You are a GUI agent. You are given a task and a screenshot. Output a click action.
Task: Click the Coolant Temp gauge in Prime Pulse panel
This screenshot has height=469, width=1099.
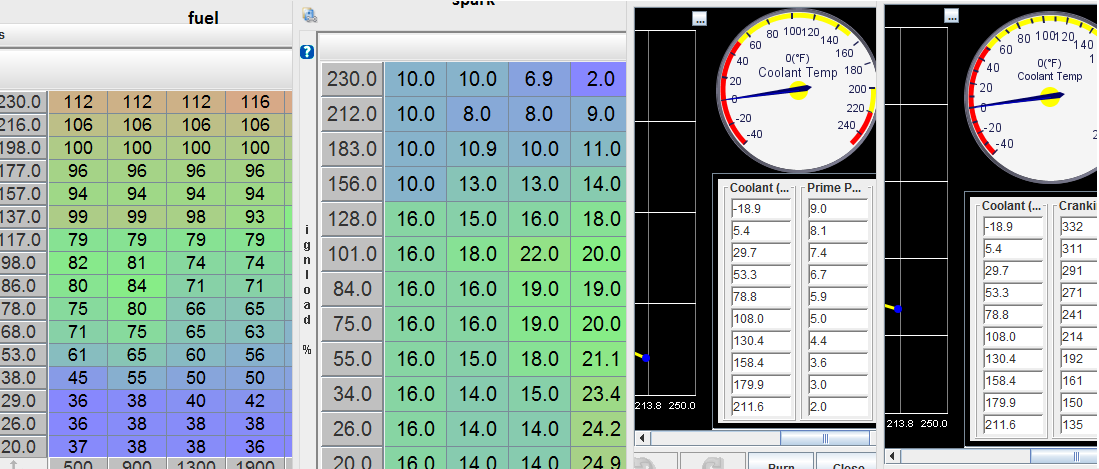click(798, 92)
